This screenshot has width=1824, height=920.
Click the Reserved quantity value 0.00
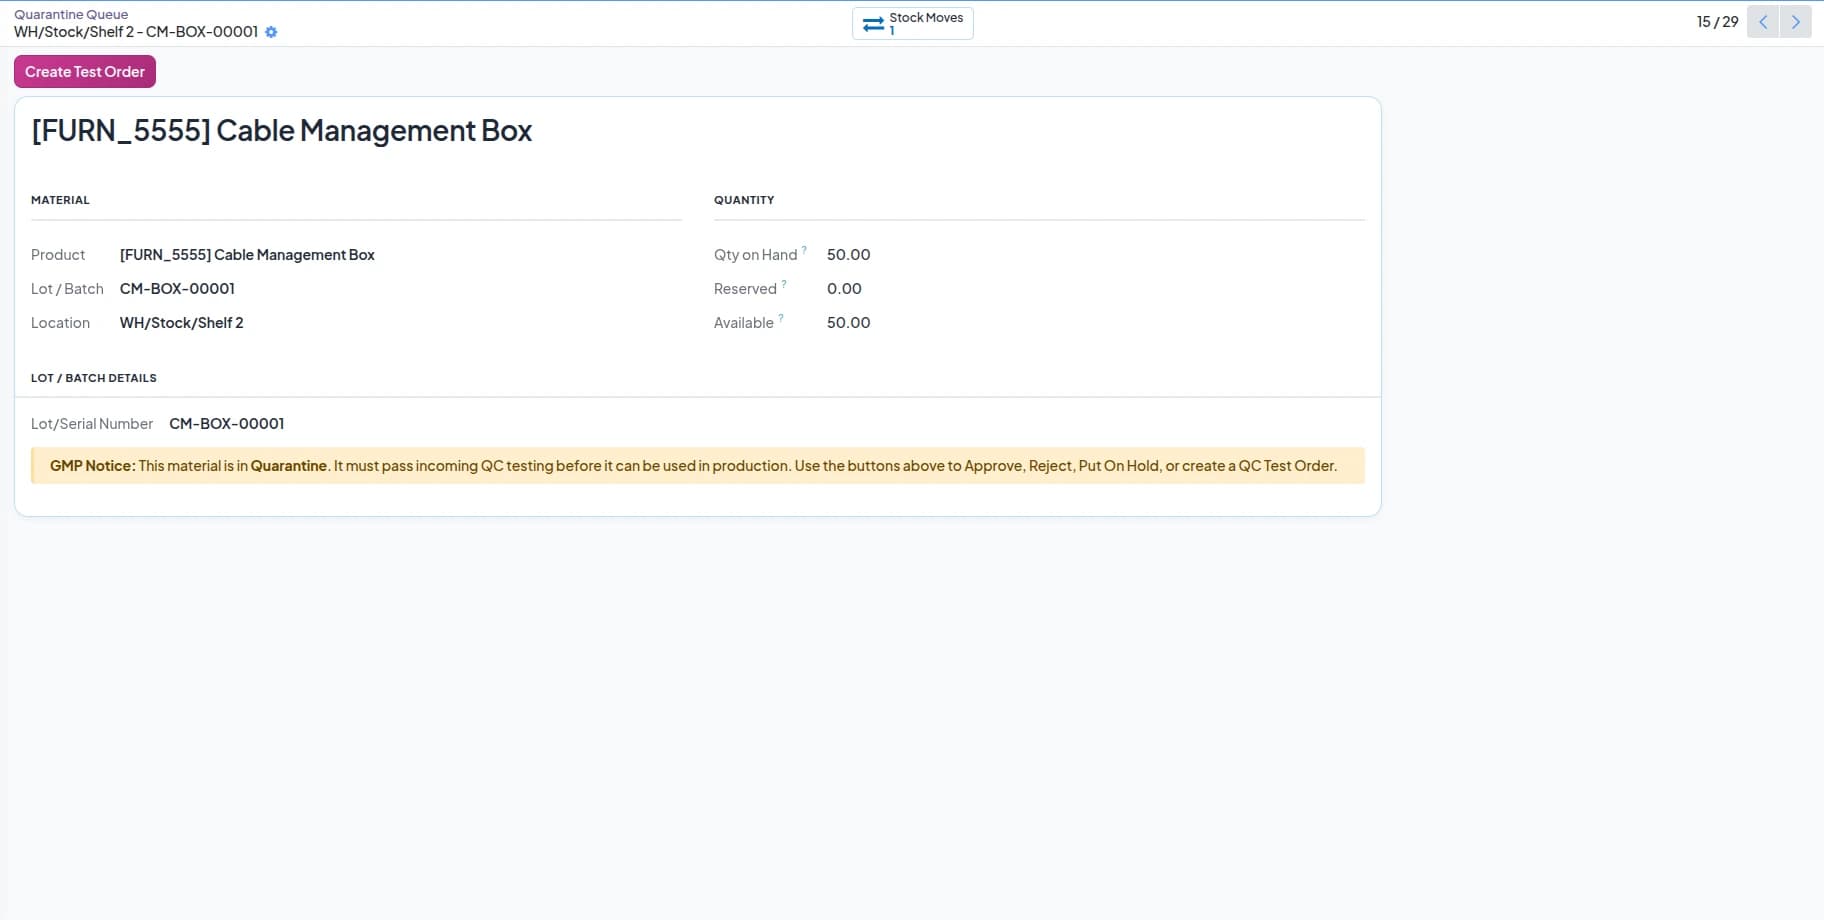pos(844,289)
